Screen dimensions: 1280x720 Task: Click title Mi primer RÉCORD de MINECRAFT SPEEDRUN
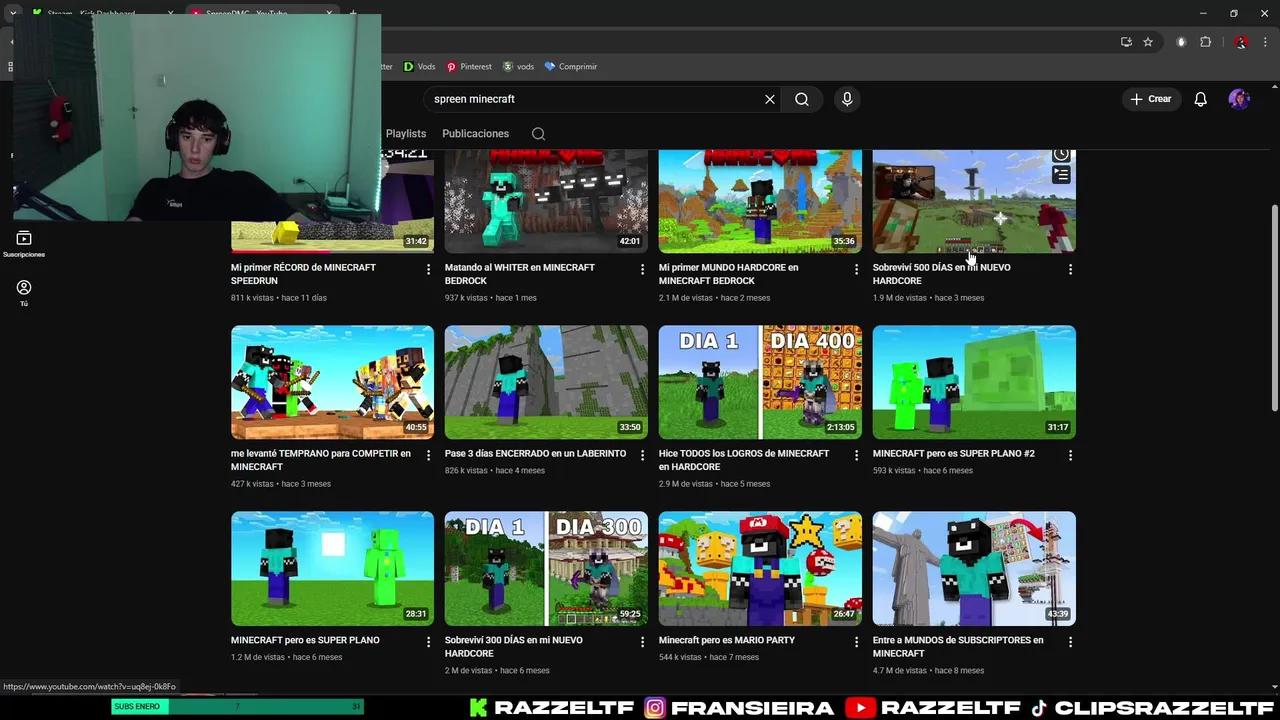[x=303, y=274]
